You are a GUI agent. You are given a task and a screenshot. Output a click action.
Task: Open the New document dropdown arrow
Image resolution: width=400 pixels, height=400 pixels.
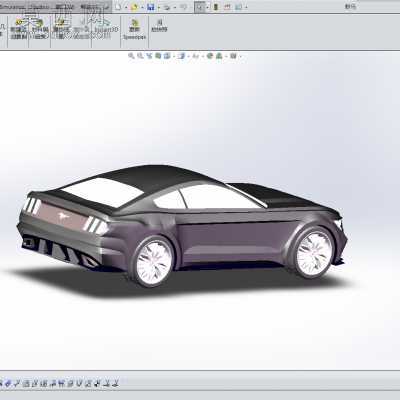pos(126,7)
